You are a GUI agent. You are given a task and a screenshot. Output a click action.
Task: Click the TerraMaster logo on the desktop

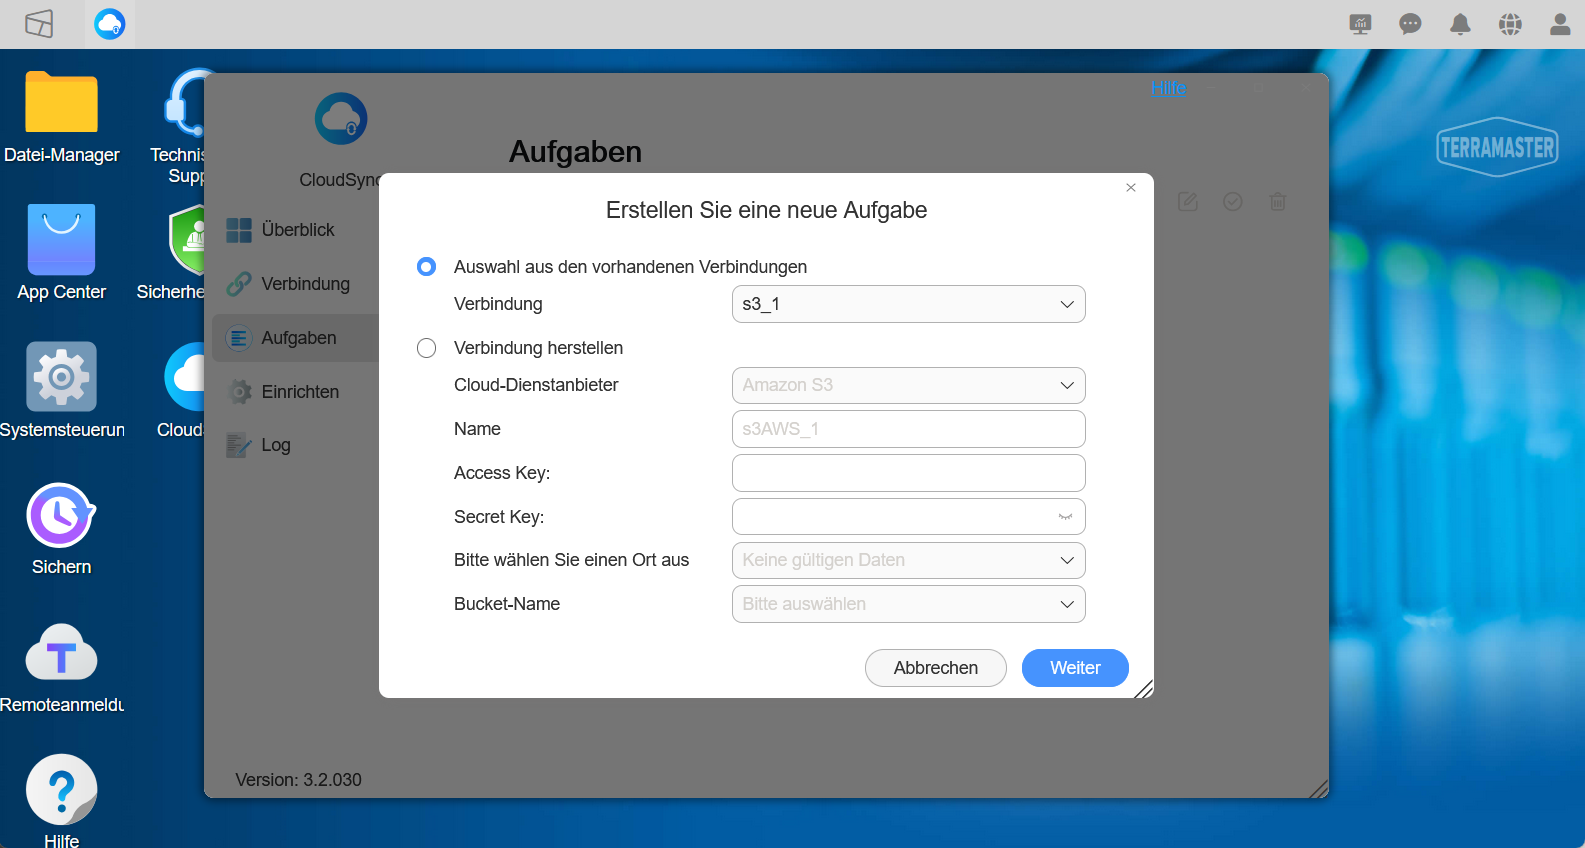pos(1497,148)
